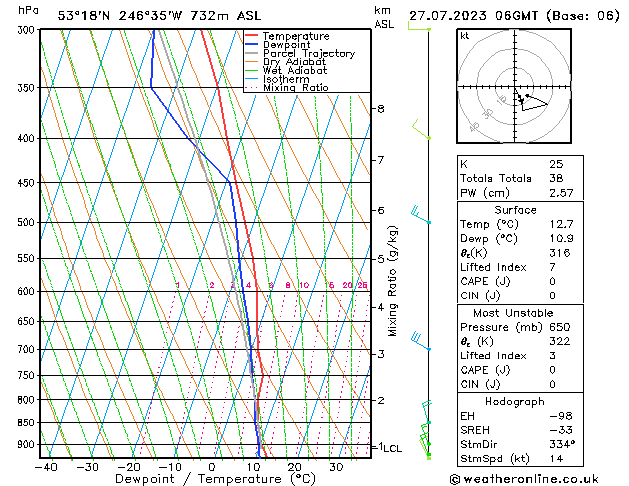
Task: Click the wind barb at 850 hPa
Action: [x=426, y=412]
